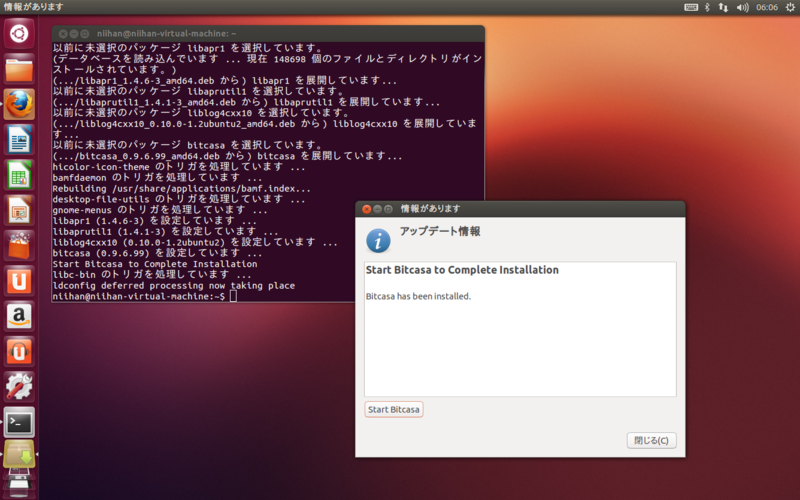
Task: Click the blue info icon in dialog
Action: [378, 241]
